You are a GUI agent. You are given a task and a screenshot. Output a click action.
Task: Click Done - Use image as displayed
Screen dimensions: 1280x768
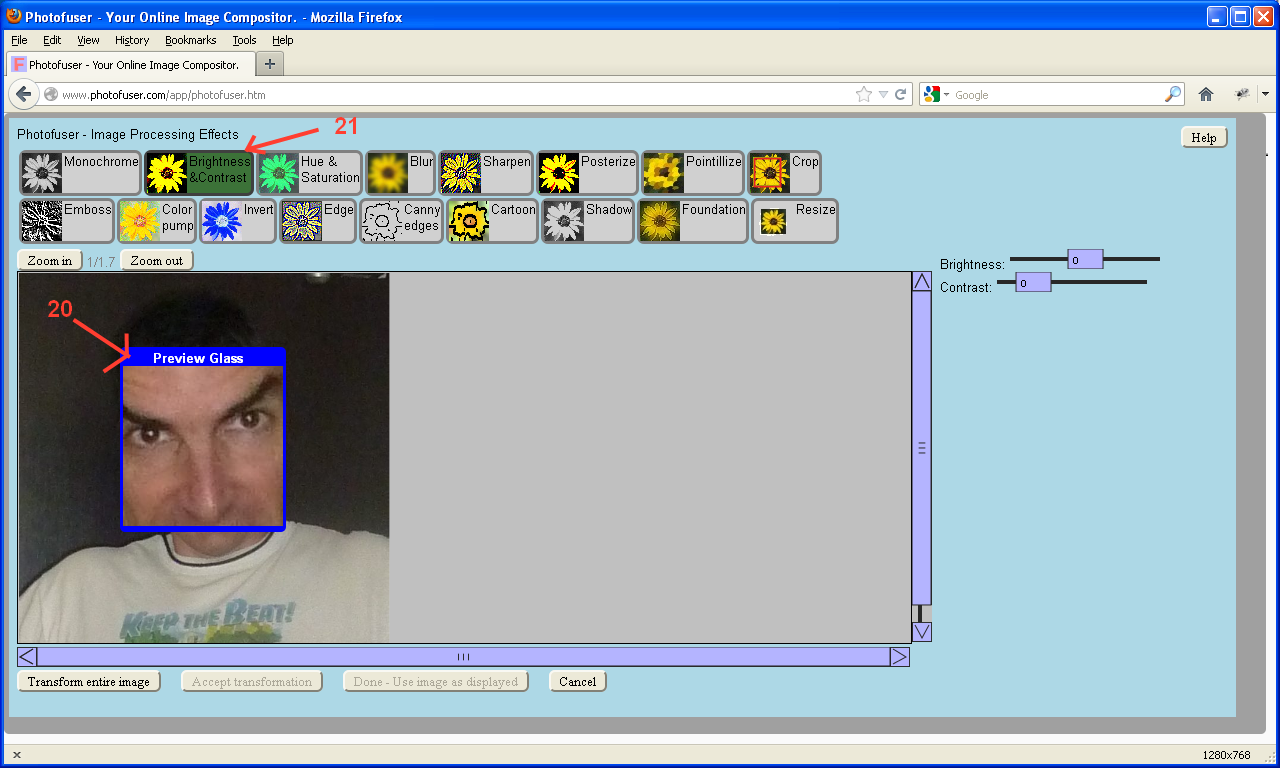tap(436, 682)
